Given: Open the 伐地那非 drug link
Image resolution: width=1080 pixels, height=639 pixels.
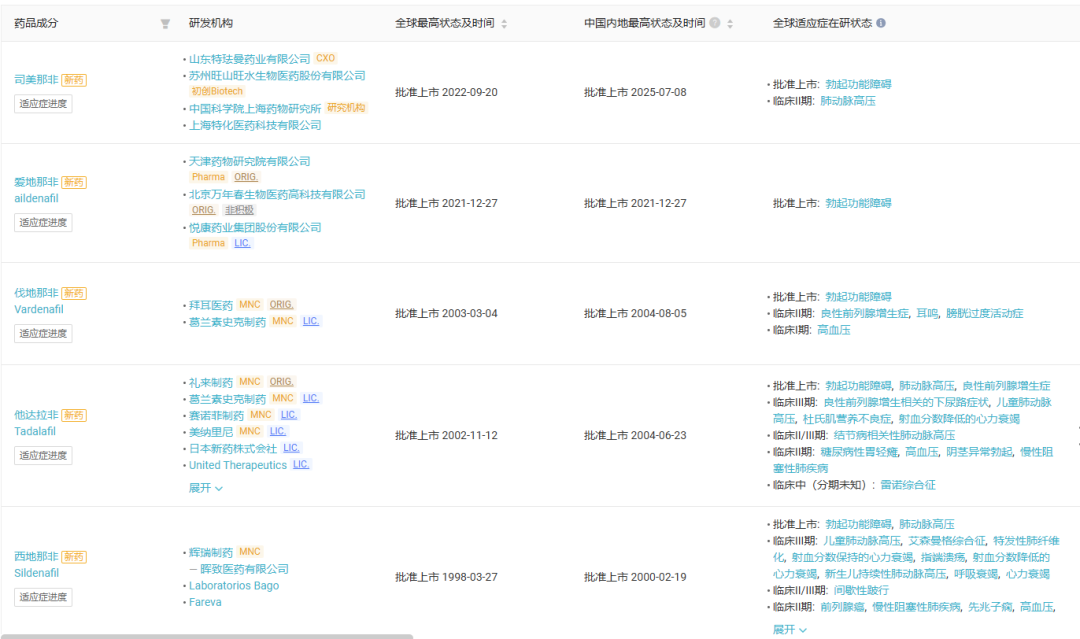Looking at the screenshot, I should click(36, 293).
